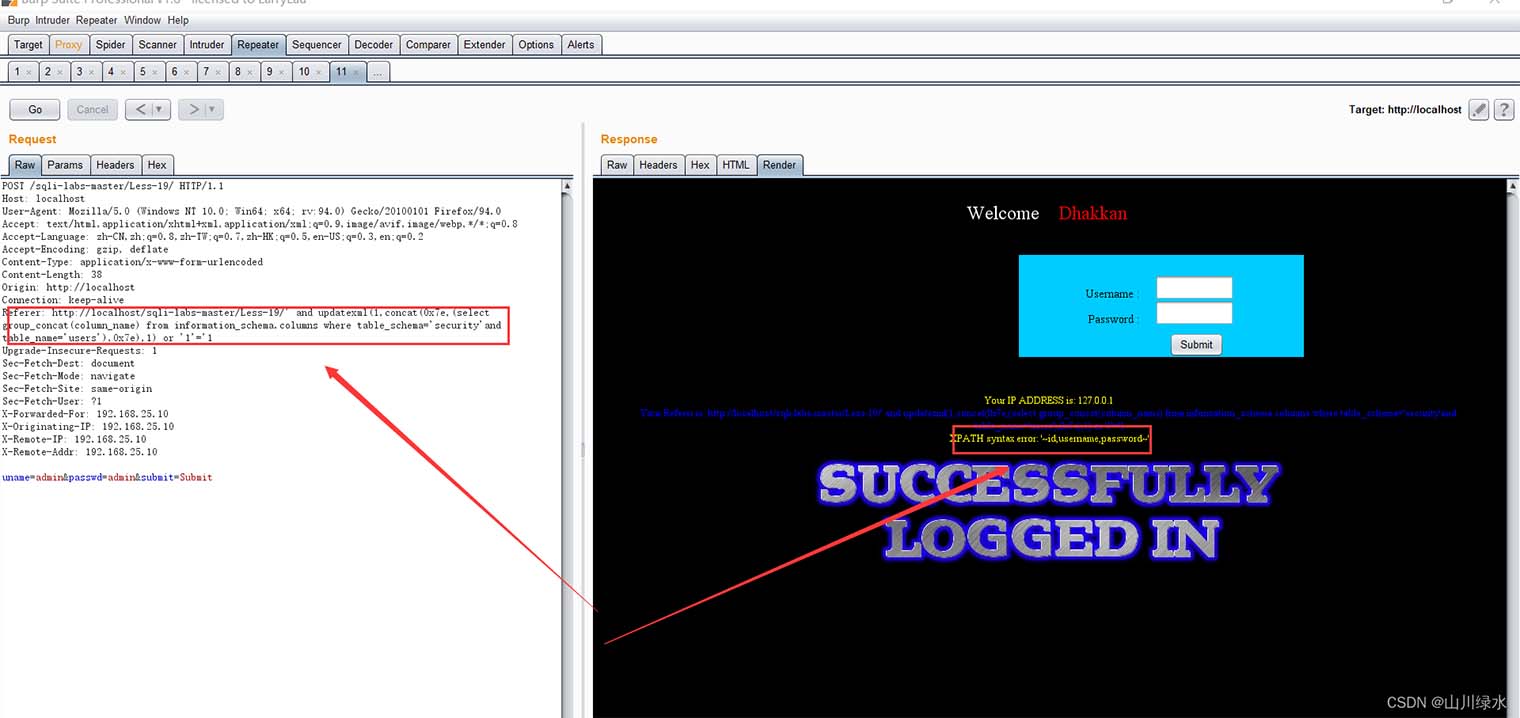Open Repeater help question-mark icon

click(x=1503, y=110)
